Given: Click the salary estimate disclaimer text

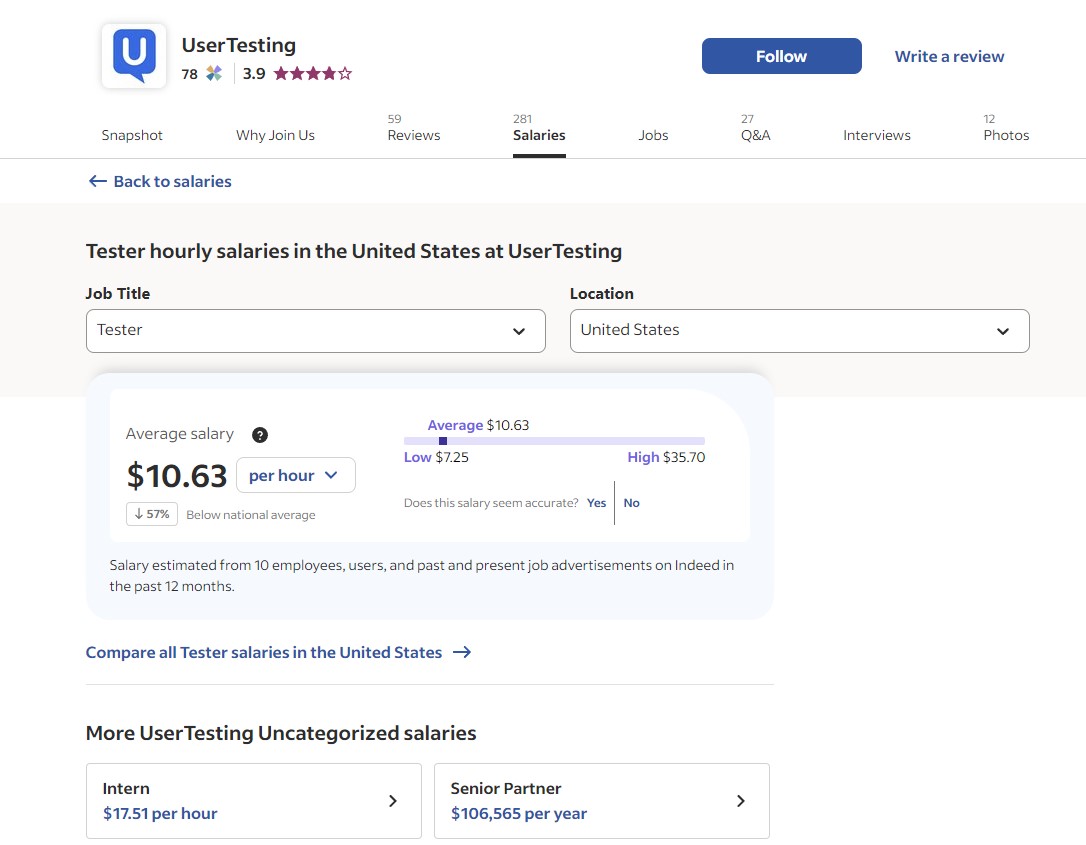Looking at the screenshot, I should tap(422, 576).
